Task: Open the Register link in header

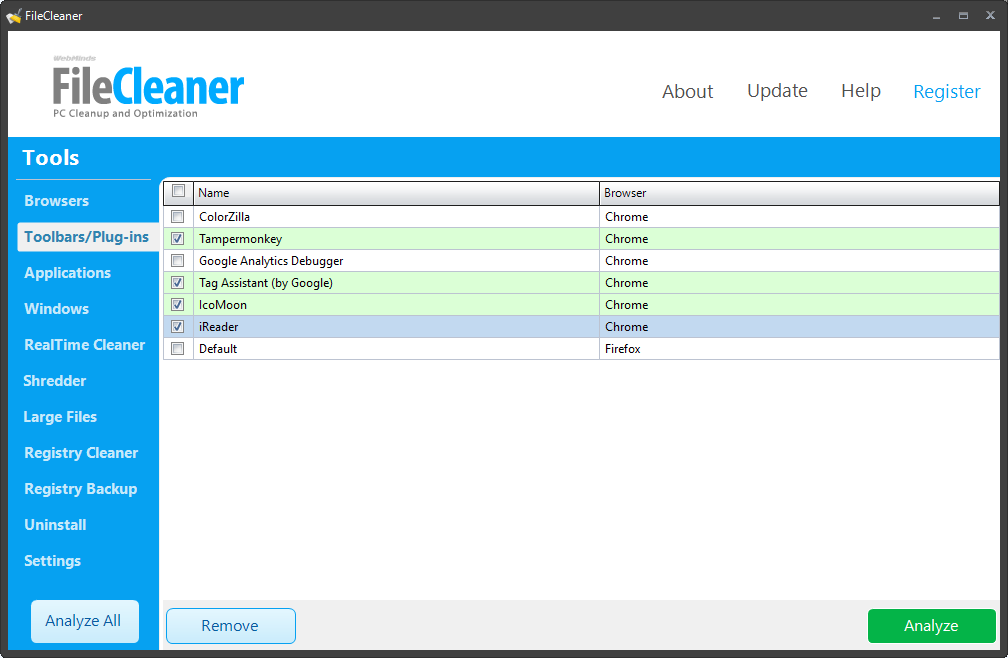Action: click(x=946, y=92)
